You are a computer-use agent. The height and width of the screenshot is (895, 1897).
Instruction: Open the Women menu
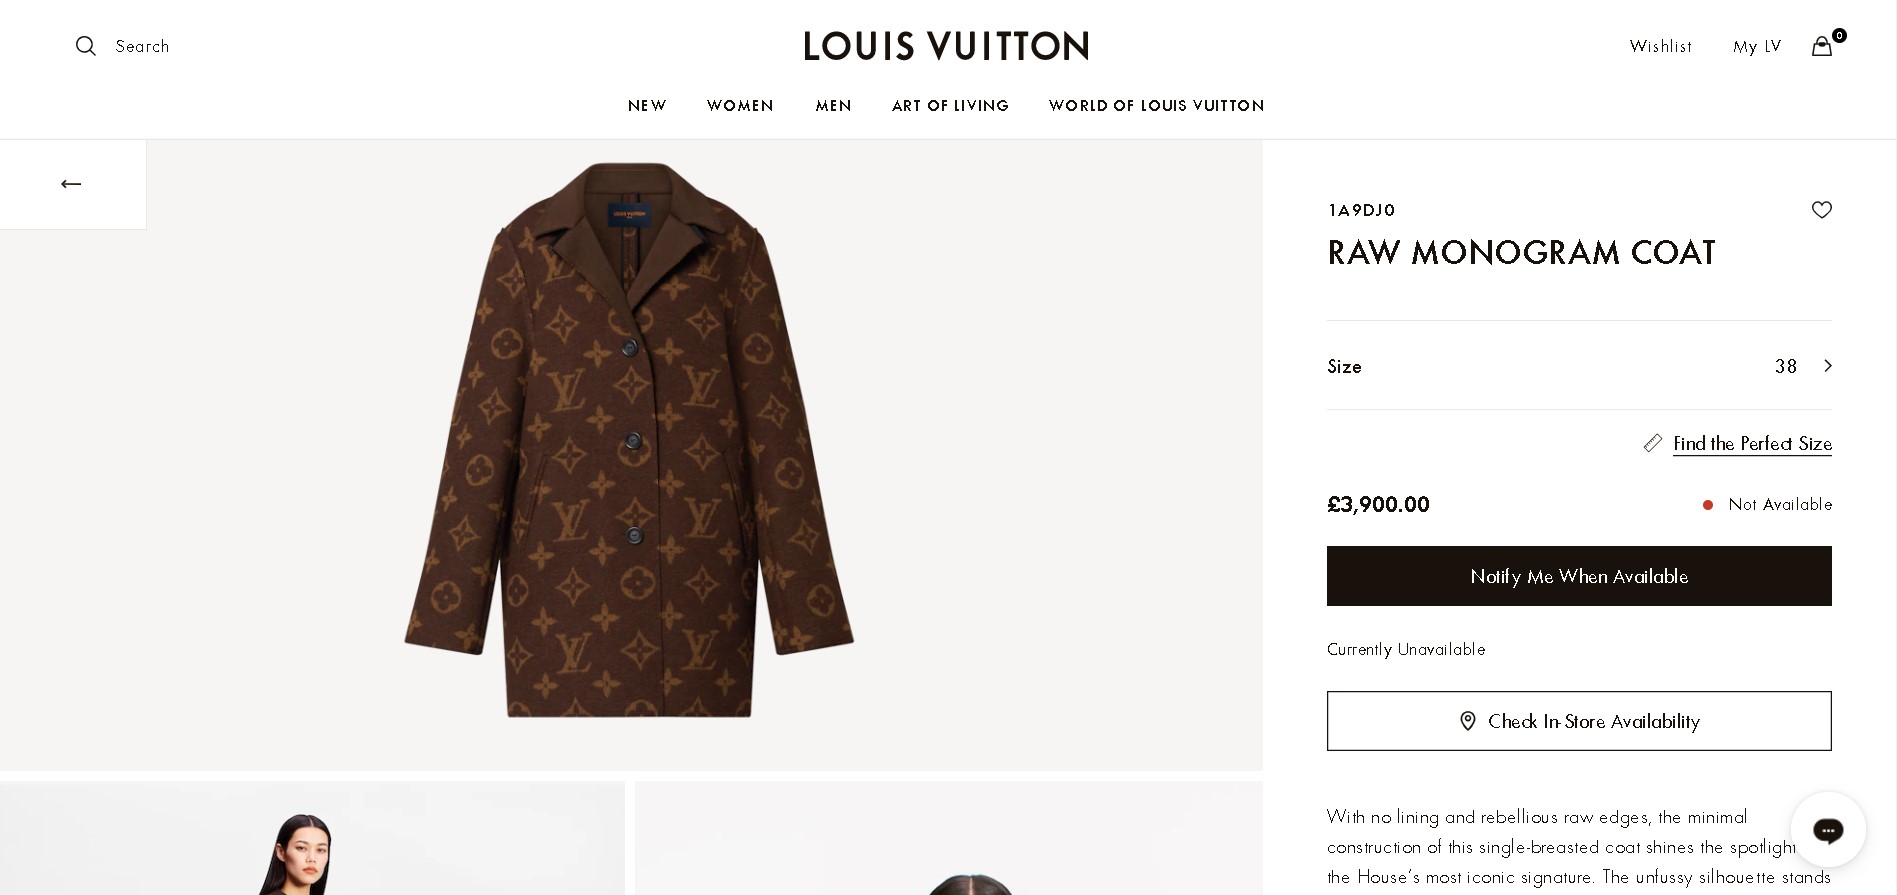pyautogui.click(x=740, y=106)
